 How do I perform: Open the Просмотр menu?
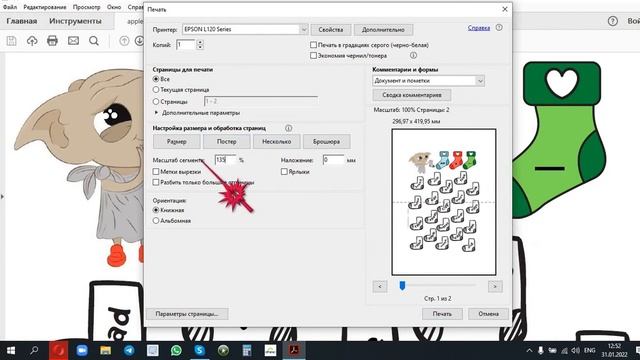click(87, 7)
